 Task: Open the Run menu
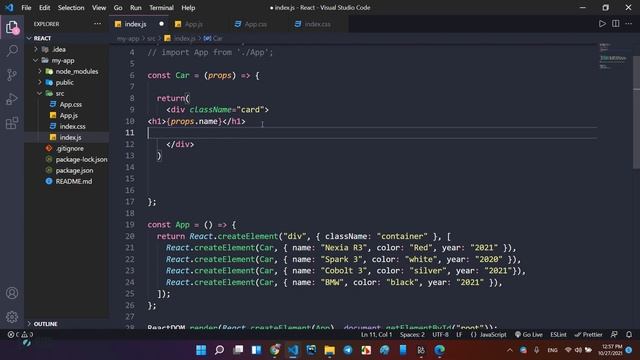point(136,8)
